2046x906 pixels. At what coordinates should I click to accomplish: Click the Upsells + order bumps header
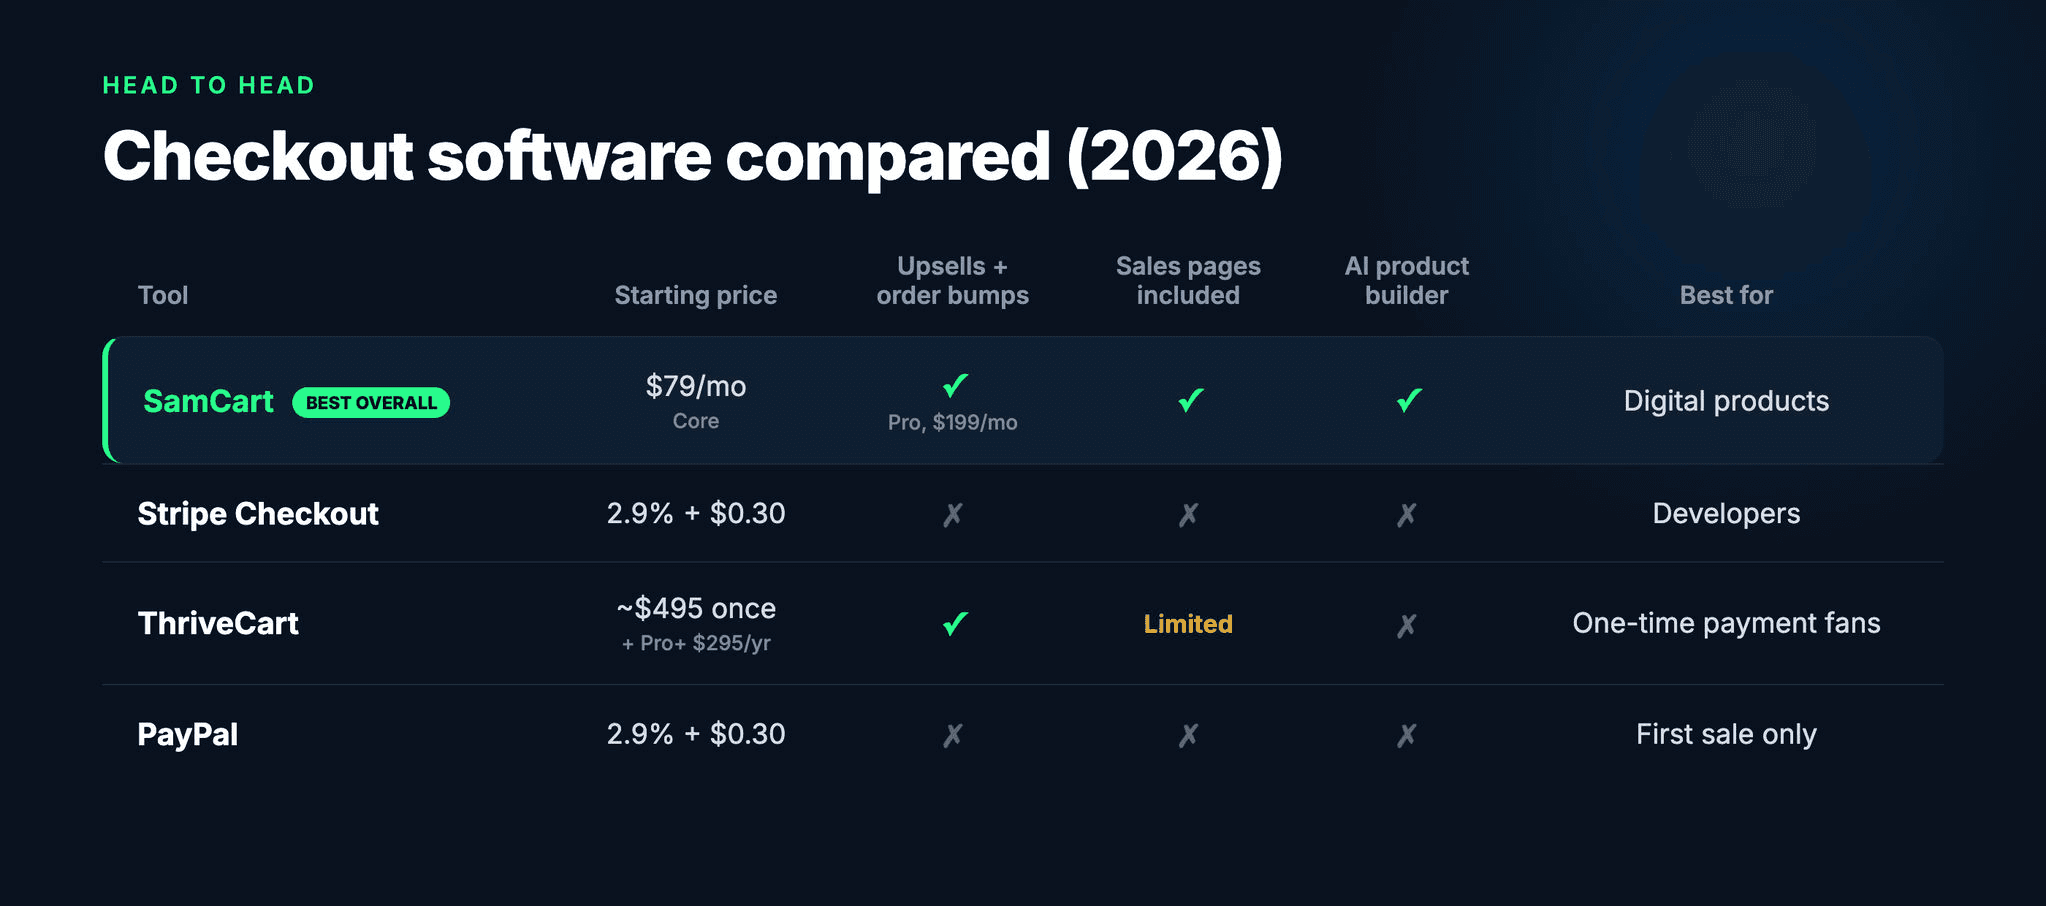click(953, 281)
